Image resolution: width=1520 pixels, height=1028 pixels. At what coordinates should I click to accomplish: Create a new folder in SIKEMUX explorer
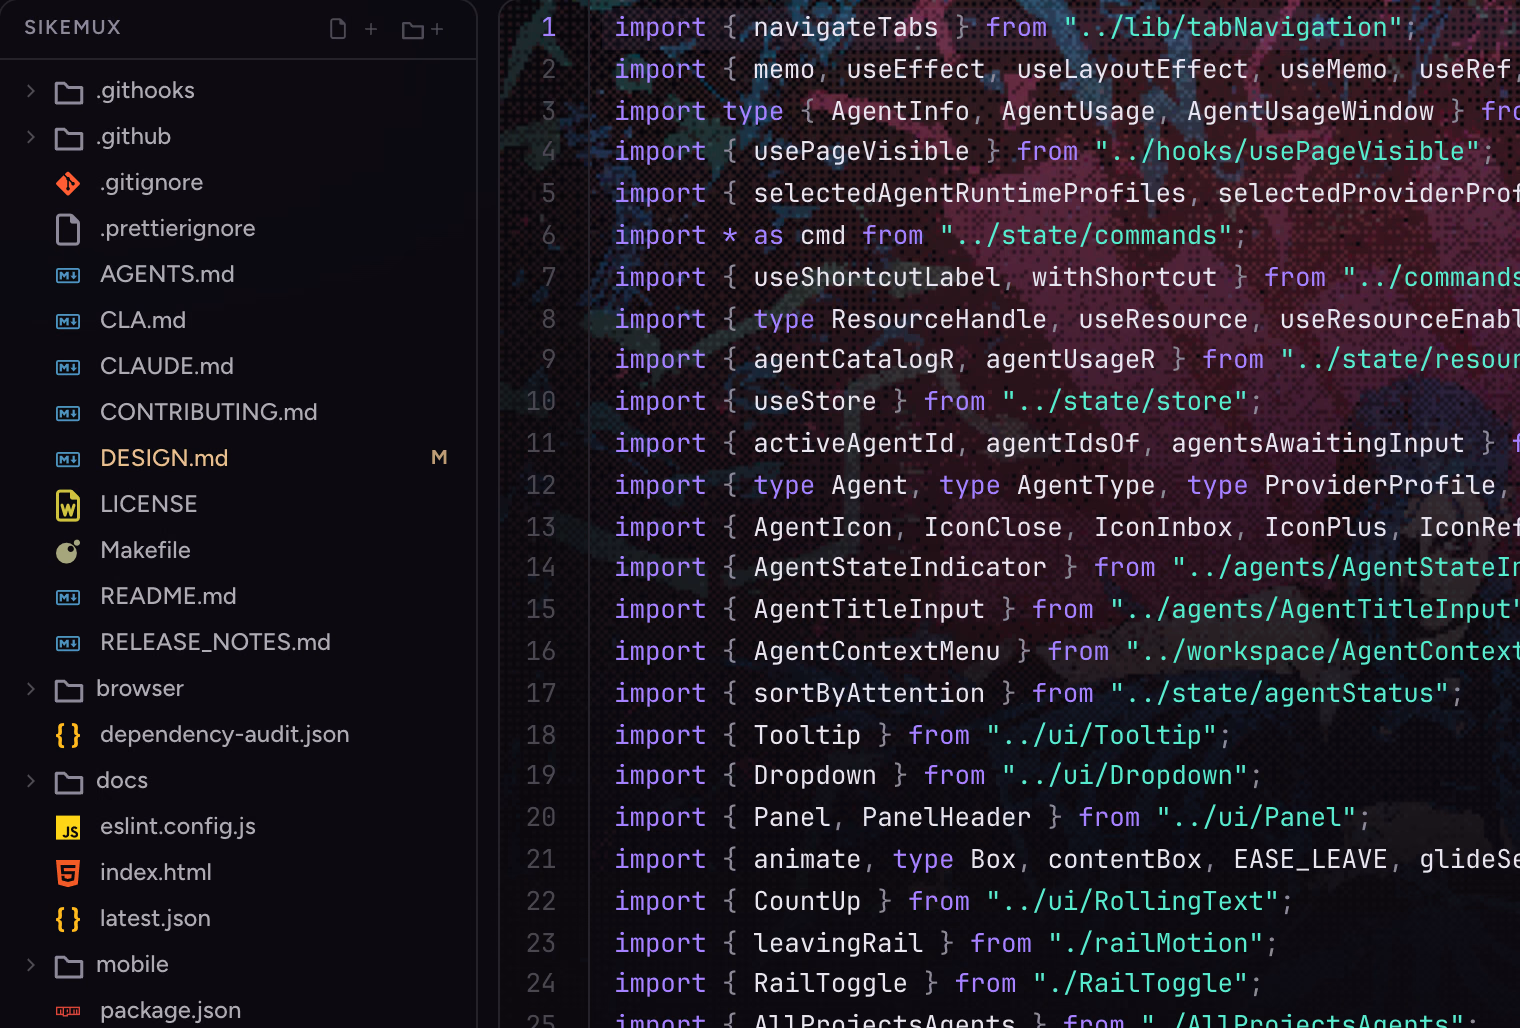(422, 29)
